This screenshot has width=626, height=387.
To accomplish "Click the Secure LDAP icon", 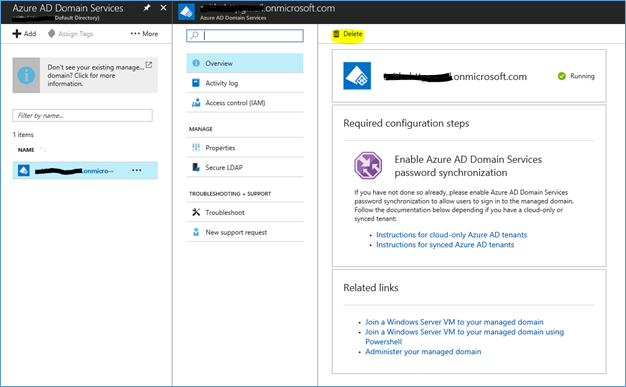I will pos(196,167).
